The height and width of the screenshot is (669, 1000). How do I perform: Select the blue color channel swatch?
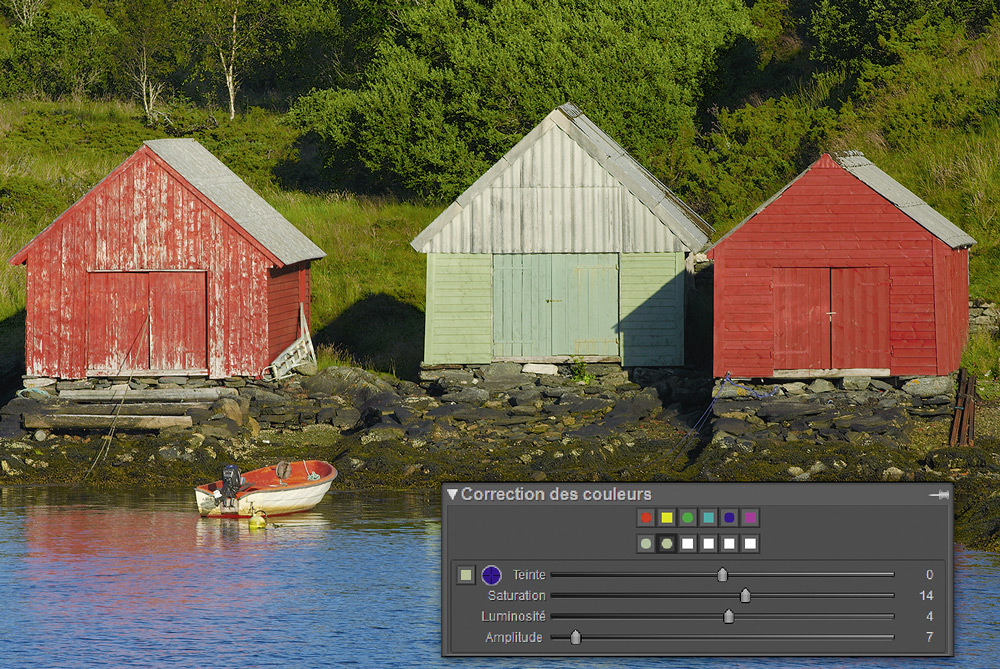(730, 518)
